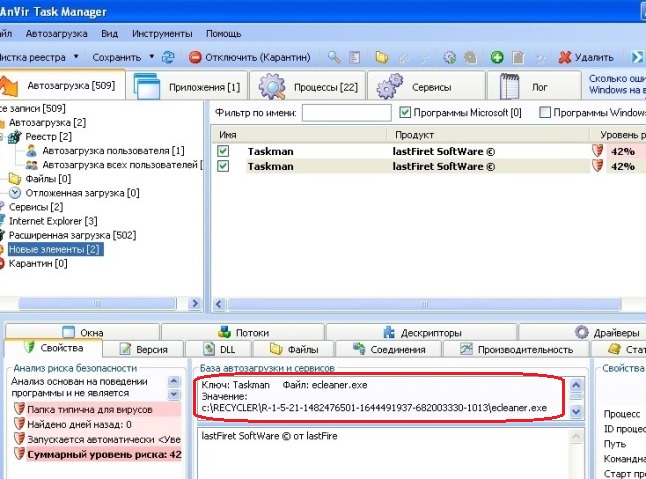Select Расширенная загрузка [502] tree item

click(73, 235)
